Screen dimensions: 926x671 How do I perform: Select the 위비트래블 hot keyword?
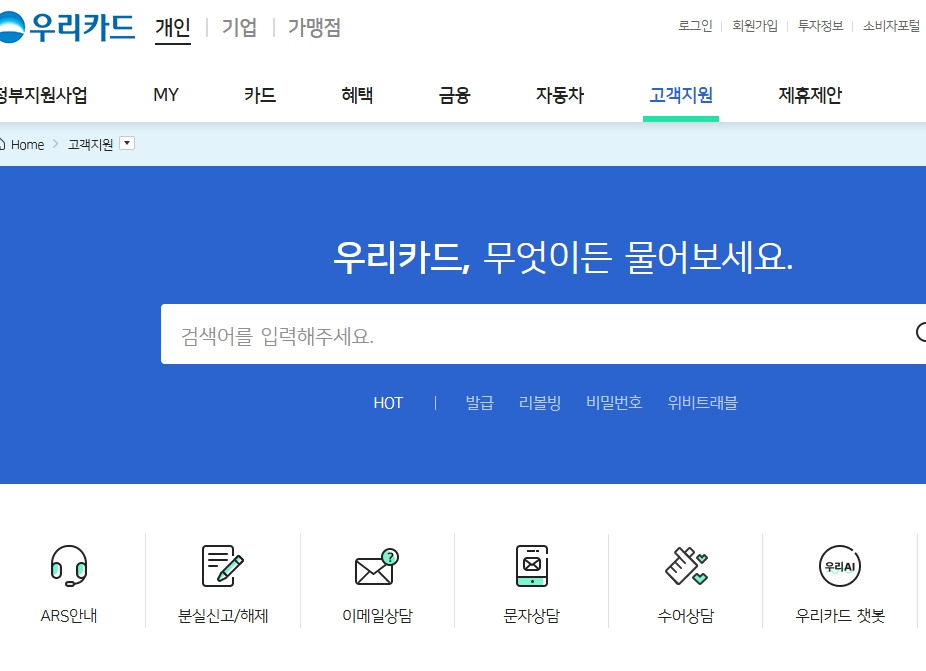tap(703, 403)
